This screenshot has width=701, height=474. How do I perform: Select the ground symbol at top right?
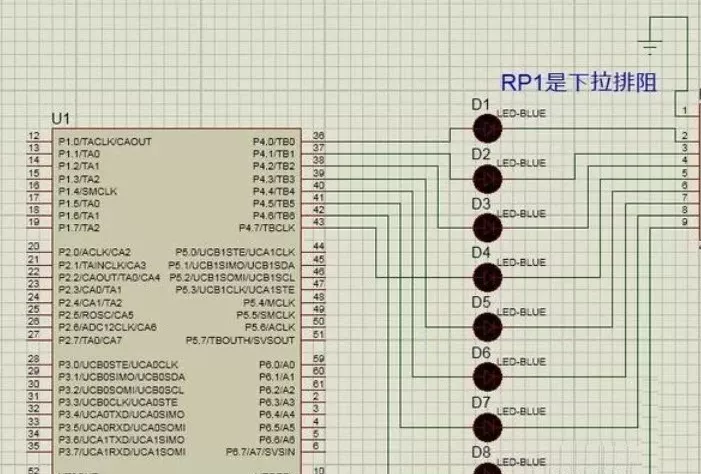pos(651,46)
